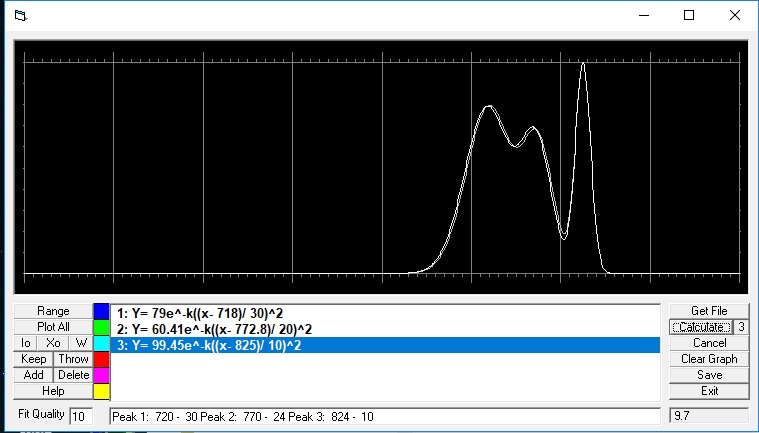Run the Calculate button
Viewport: 759px width, 433px height.
(701, 327)
